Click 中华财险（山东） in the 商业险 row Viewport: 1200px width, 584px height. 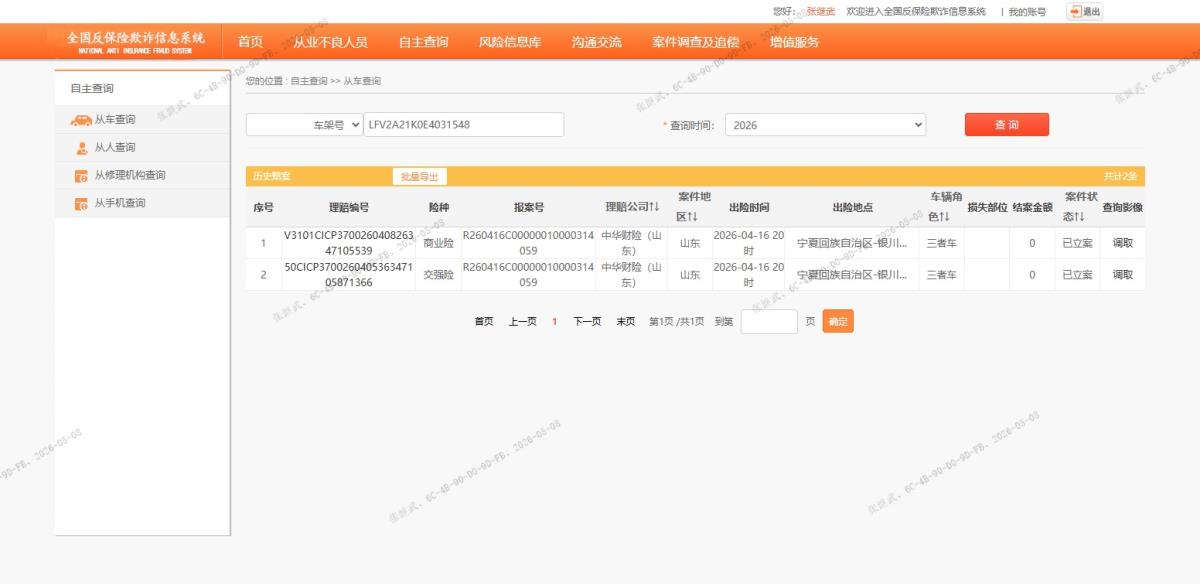point(632,243)
